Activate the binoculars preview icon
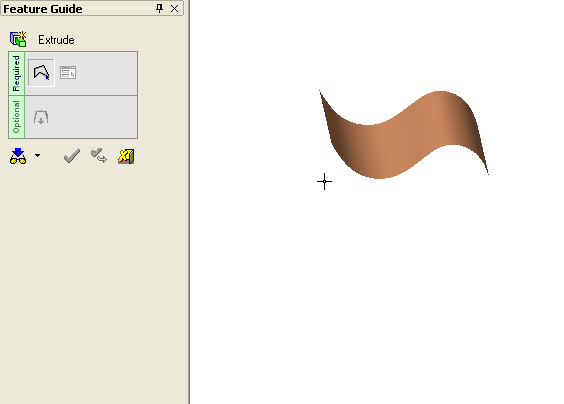Image resolution: width=564 pixels, height=404 pixels. tap(18, 156)
